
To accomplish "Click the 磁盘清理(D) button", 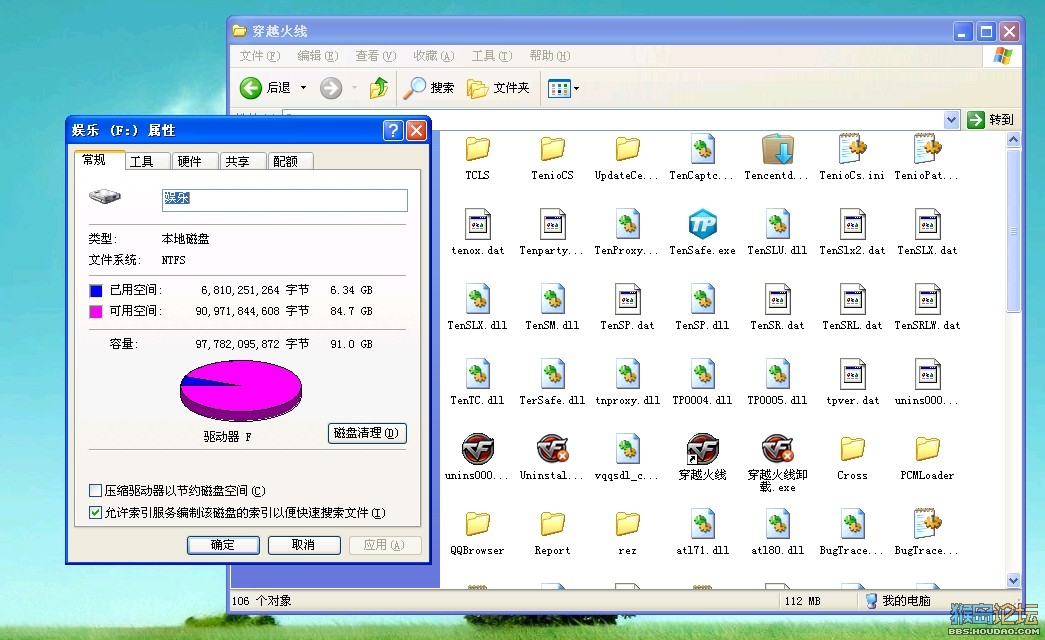I will 367,433.
